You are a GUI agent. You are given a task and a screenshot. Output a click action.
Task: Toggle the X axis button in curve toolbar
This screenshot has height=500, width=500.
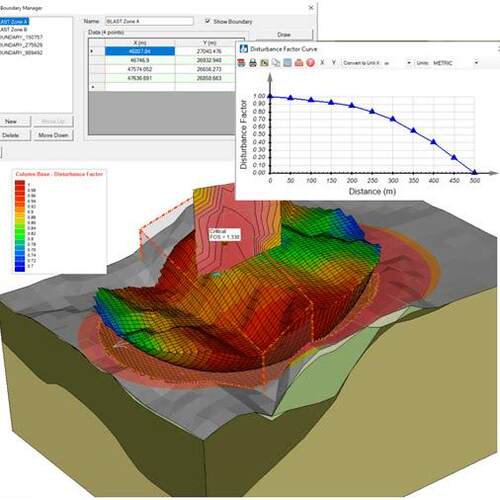pyautogui.click(x=322, y=62)
